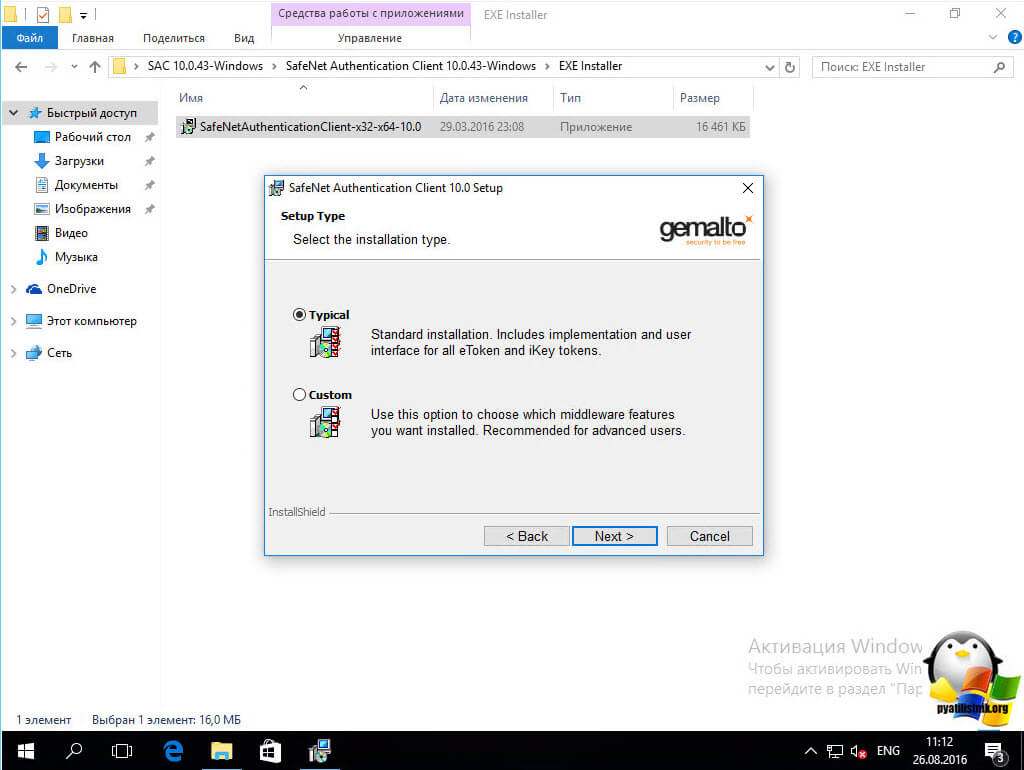Screen dimensions: 1024x770
Task: Click the Custom installation icon
Action: click(x=325, y=422)
